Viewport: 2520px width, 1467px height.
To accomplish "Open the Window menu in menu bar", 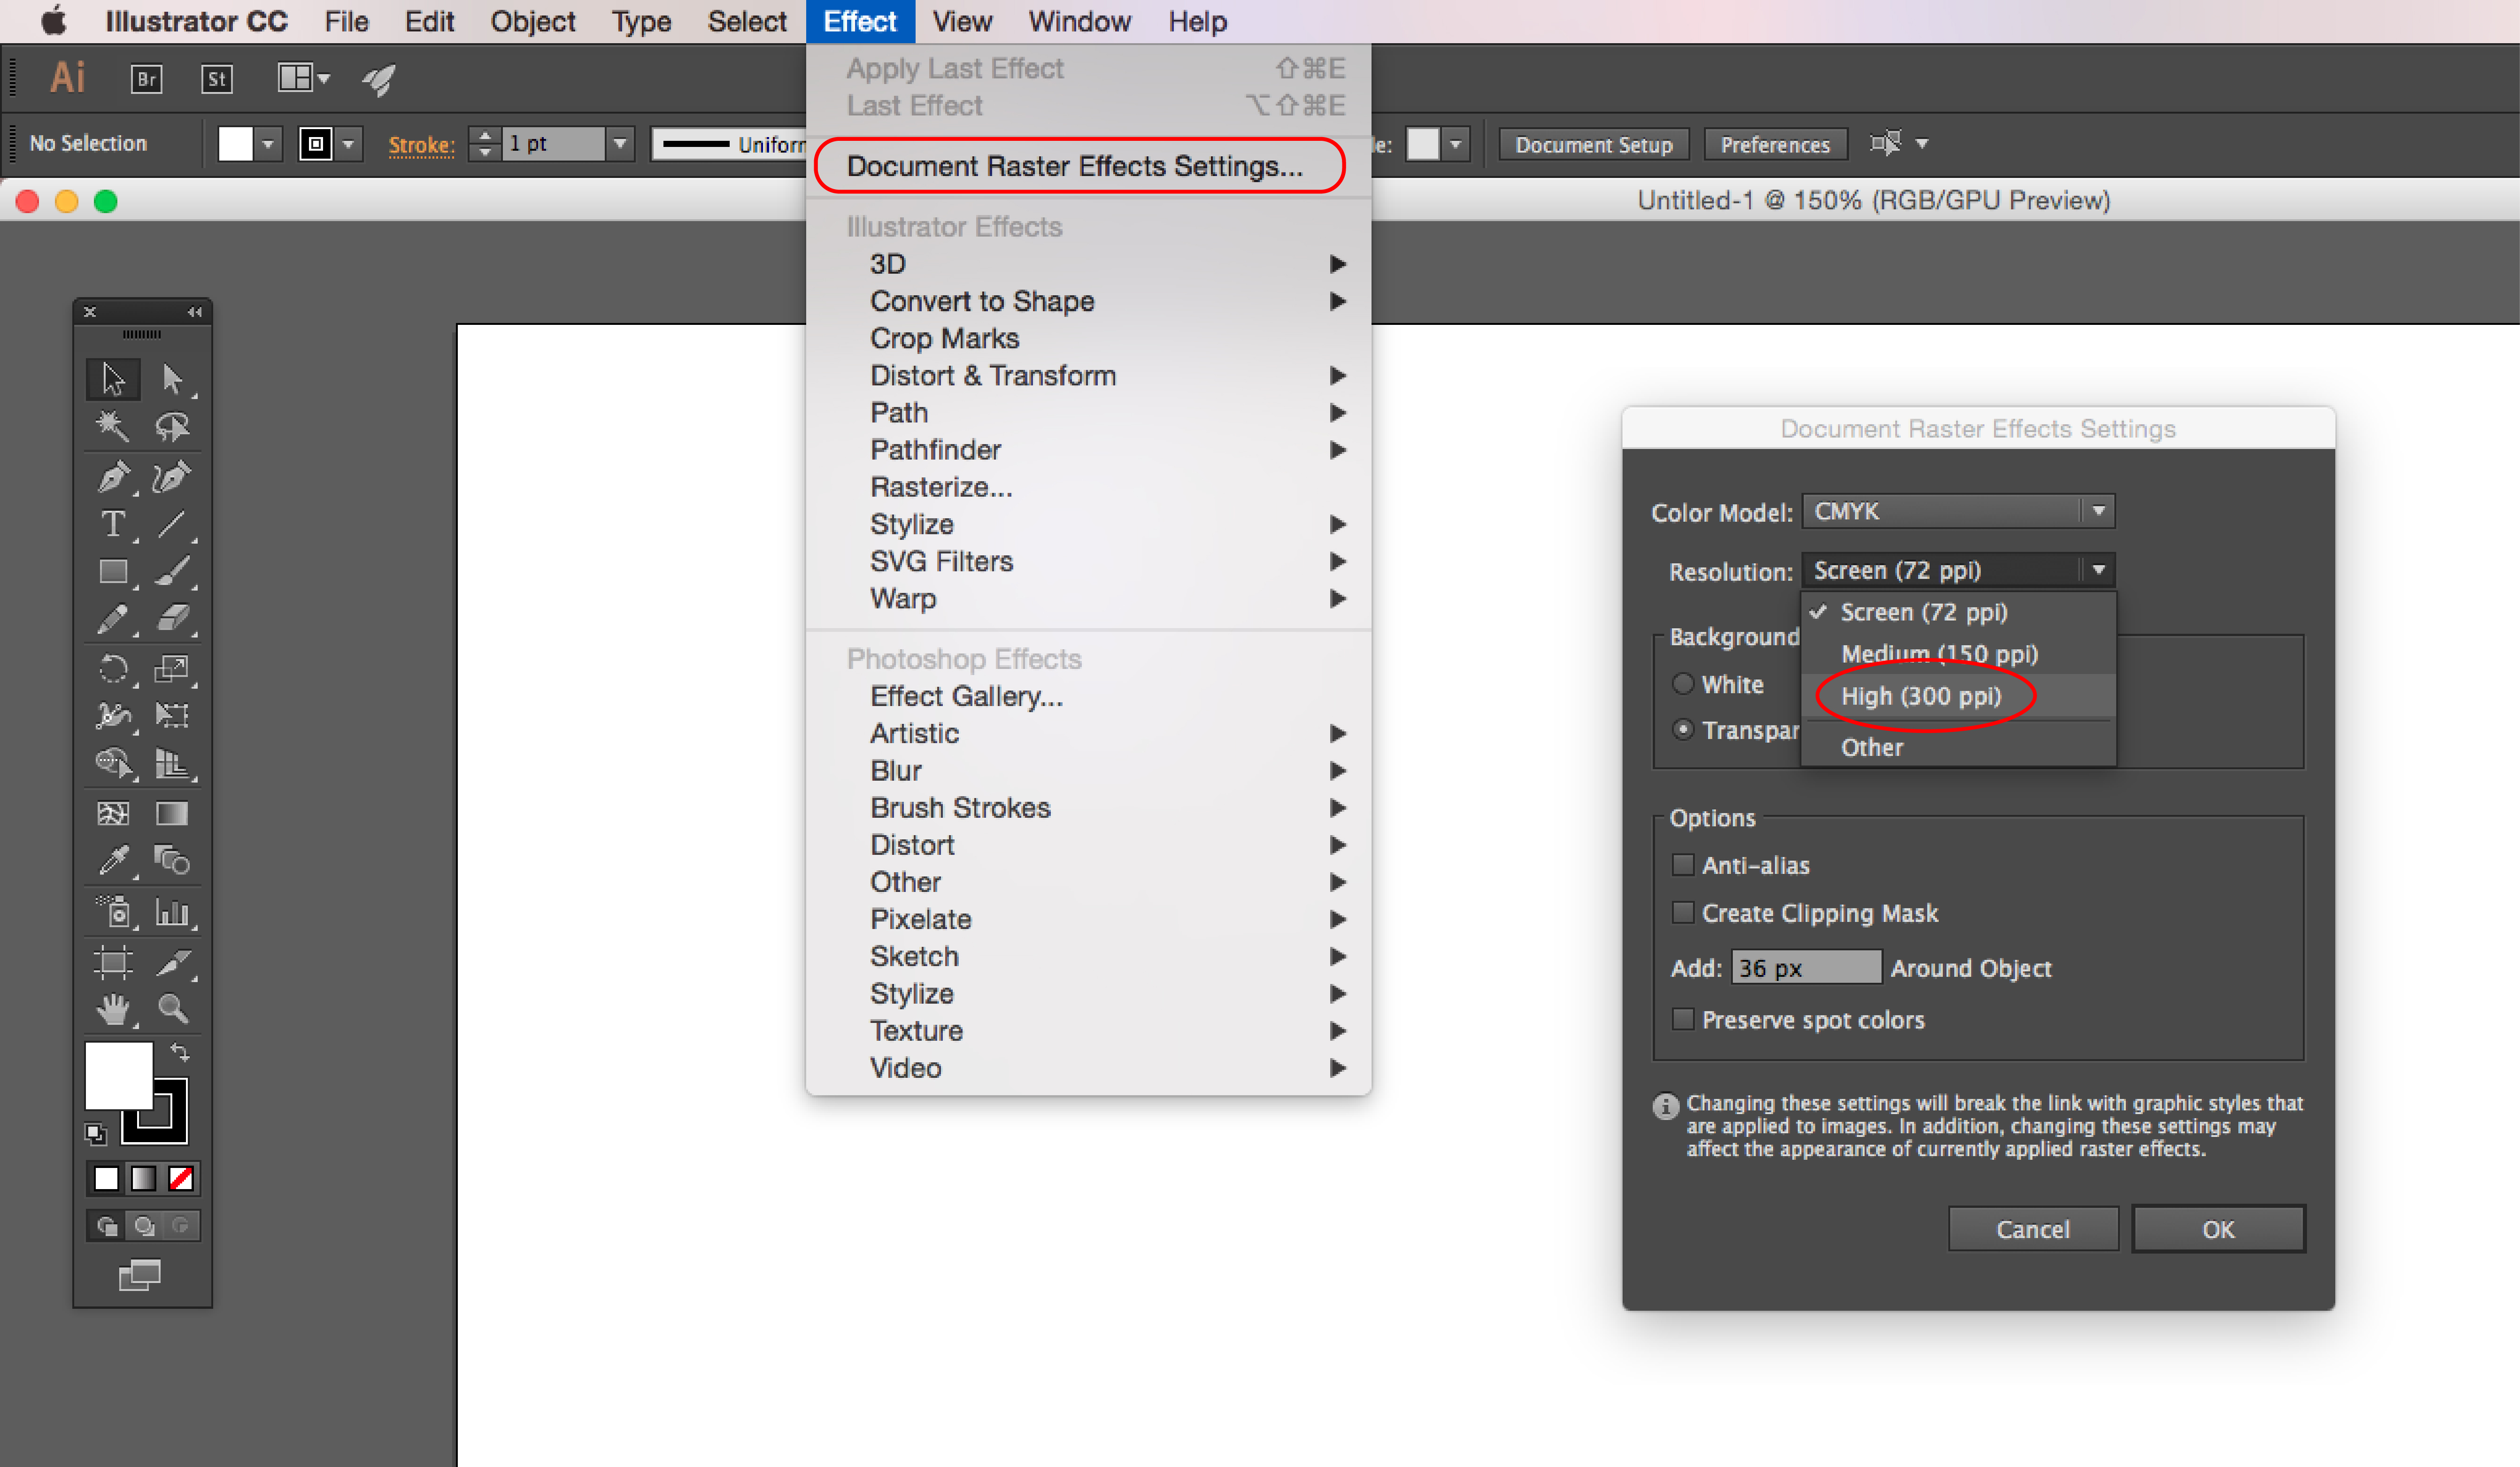I will 1079,21.
